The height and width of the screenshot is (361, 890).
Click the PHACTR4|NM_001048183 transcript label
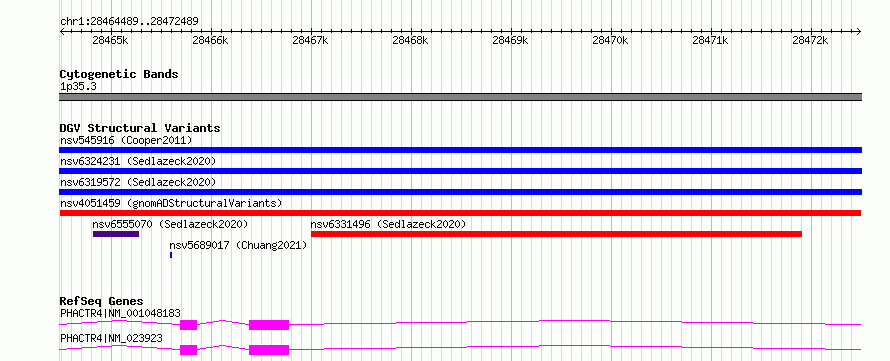coord(120,313)
